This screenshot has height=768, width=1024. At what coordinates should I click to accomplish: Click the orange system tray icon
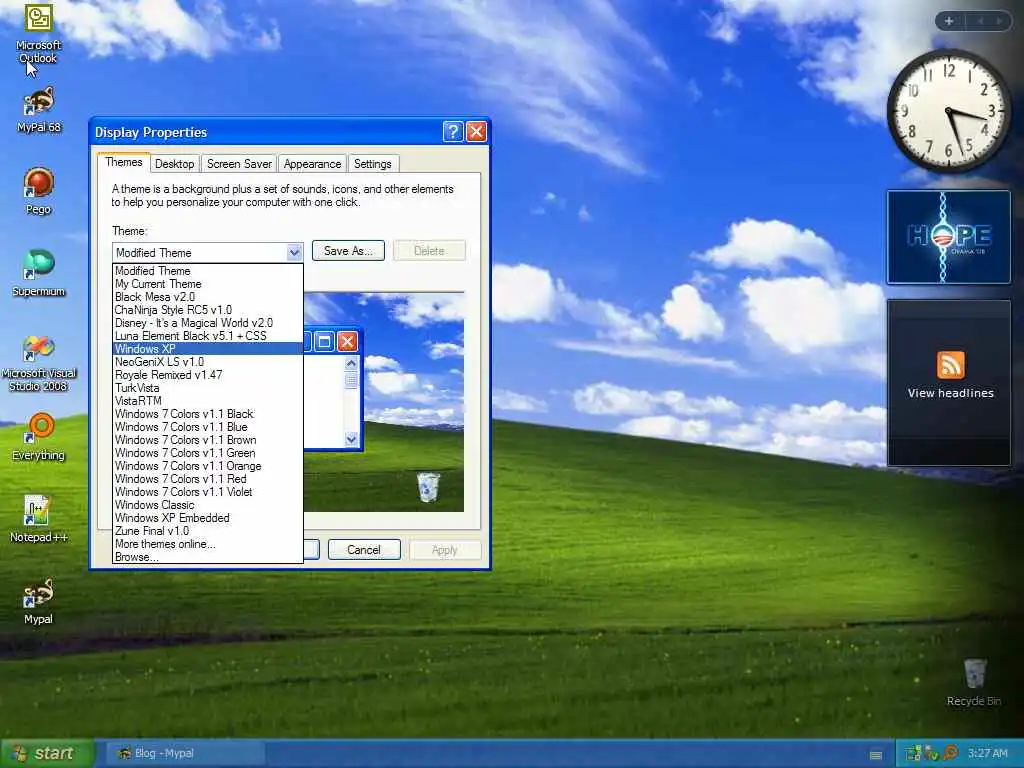(x=950, y=754)
